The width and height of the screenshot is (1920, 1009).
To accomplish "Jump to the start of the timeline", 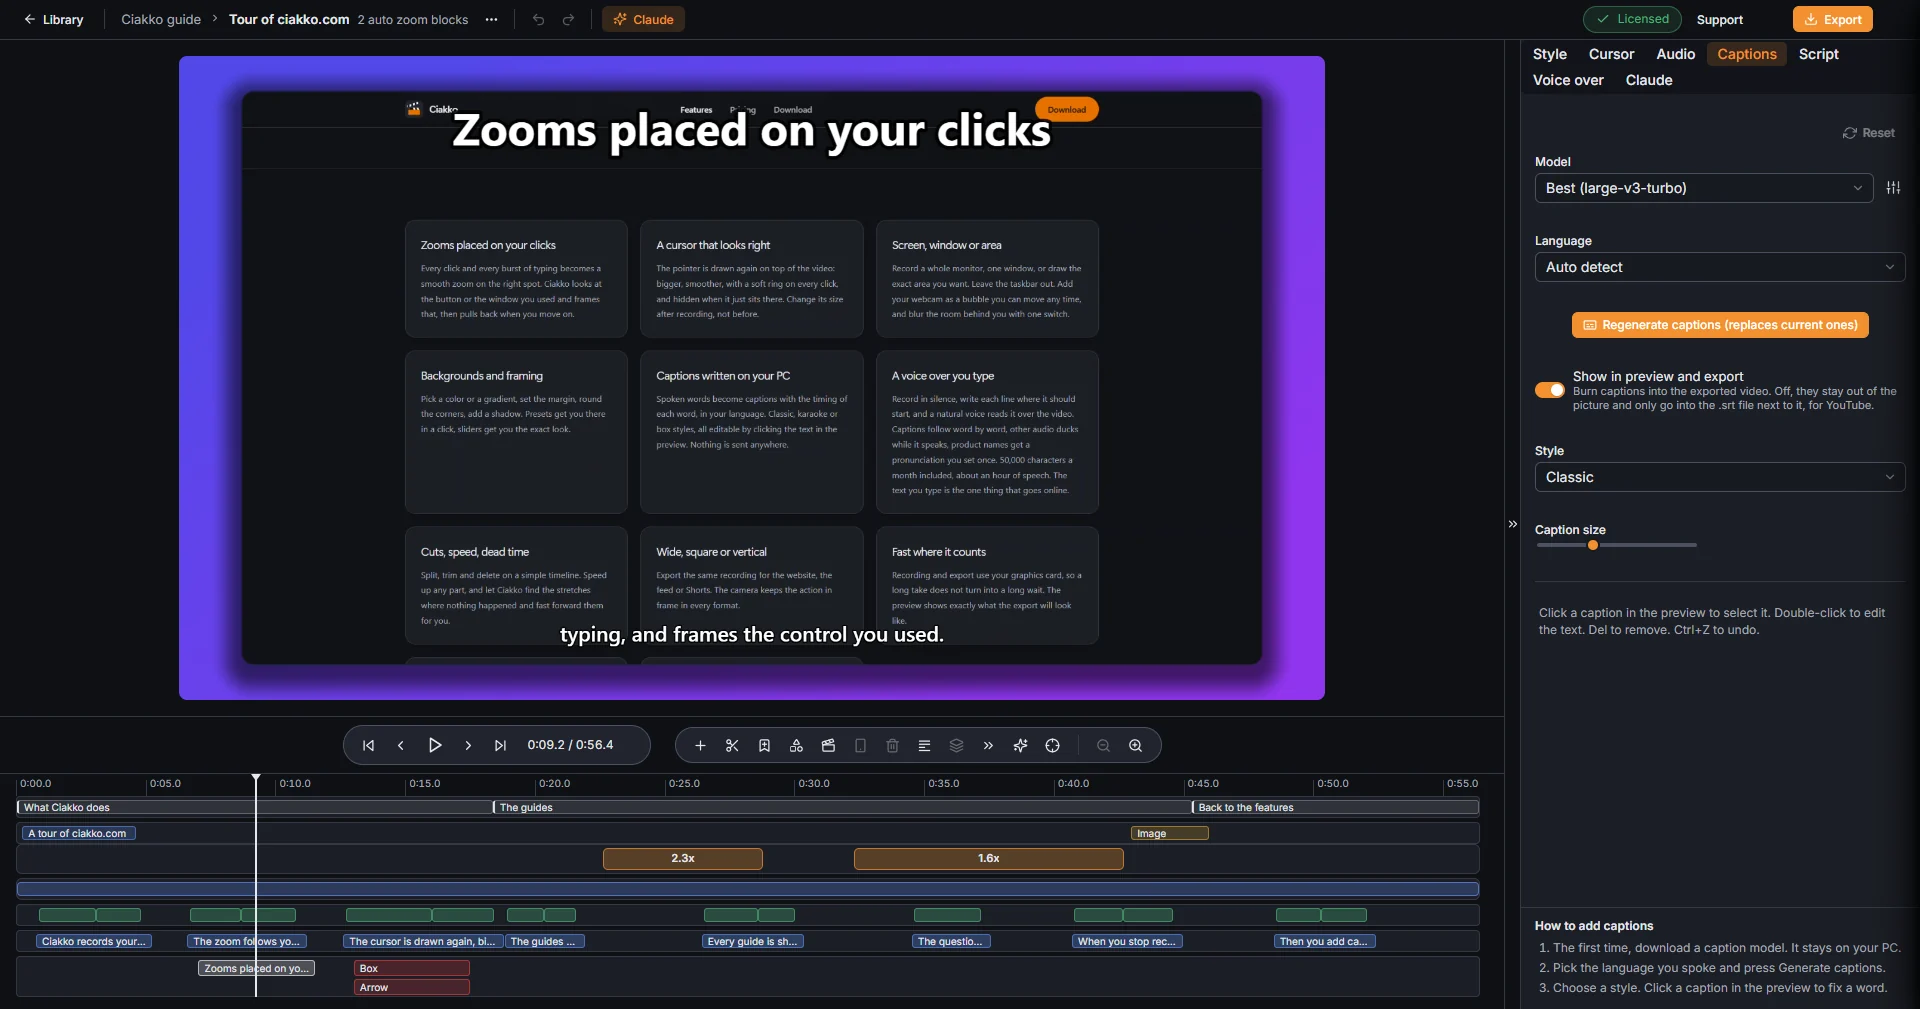I will coord(368,745).
